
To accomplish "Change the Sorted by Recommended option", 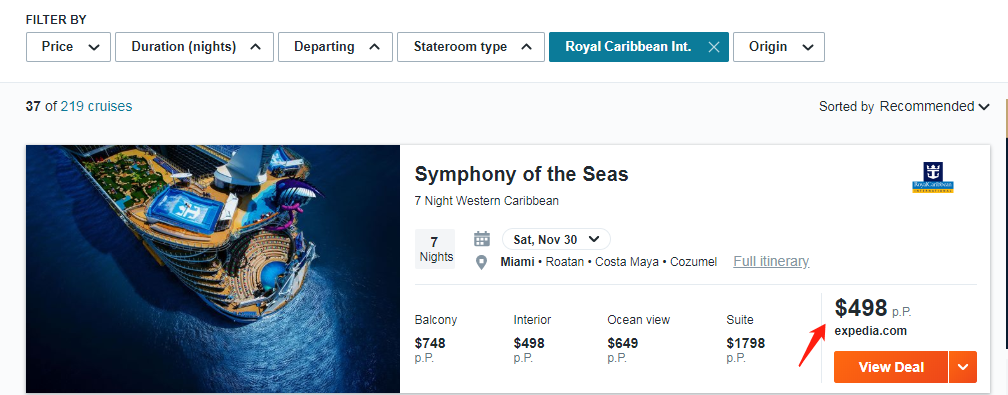I will tap(934, 107).
